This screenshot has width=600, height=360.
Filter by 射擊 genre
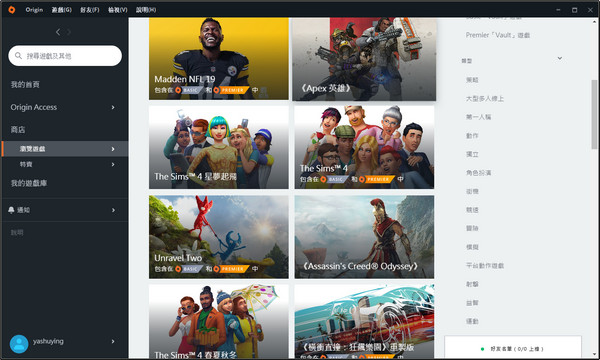click(x=472, y=284)
